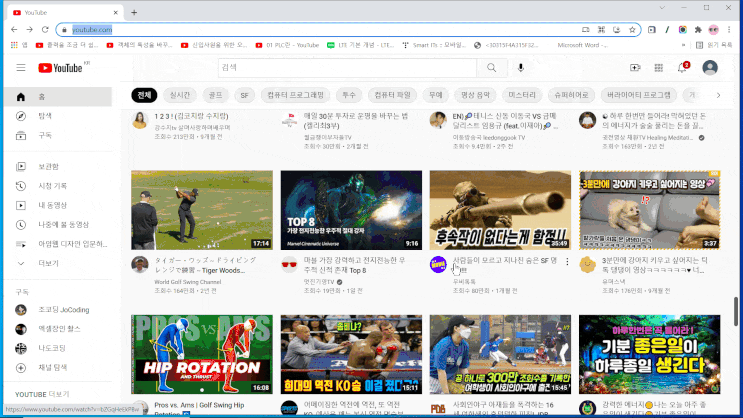Open the Chrome three-dot menu
Screen dimensions: 743x418
[729, 29]
